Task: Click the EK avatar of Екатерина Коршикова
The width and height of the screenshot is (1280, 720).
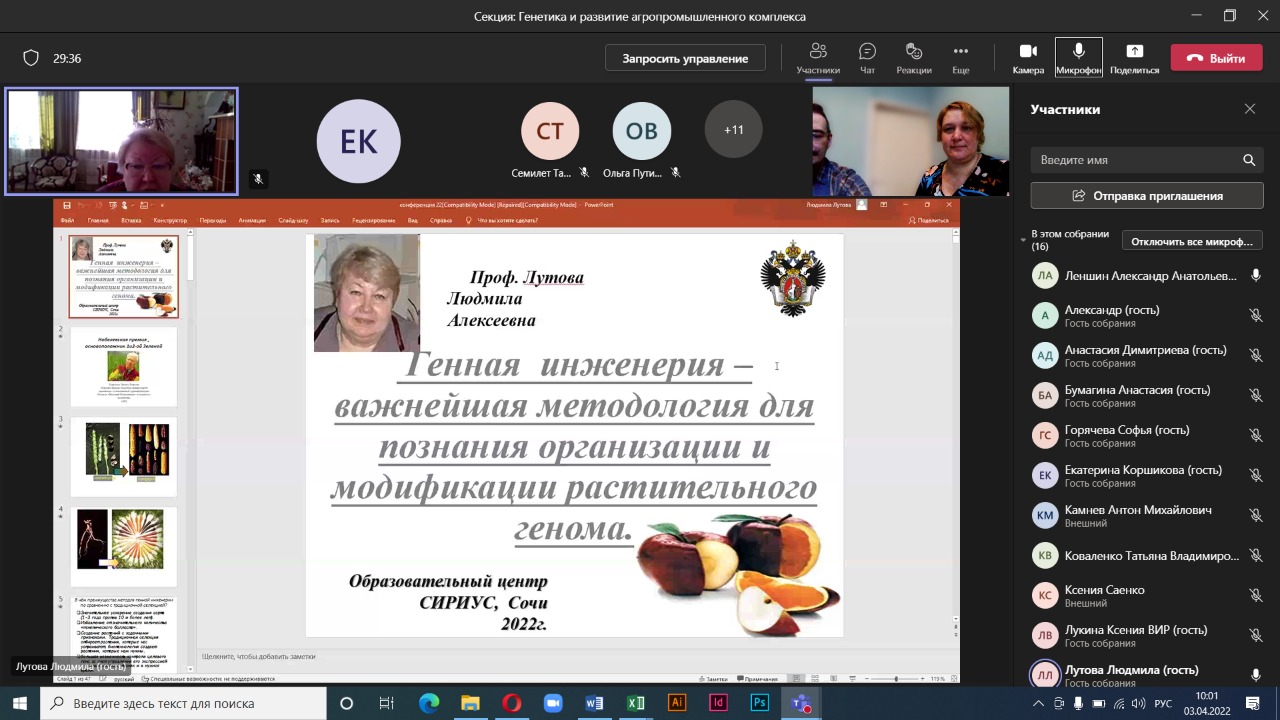Action: [x=1045, y=475]
